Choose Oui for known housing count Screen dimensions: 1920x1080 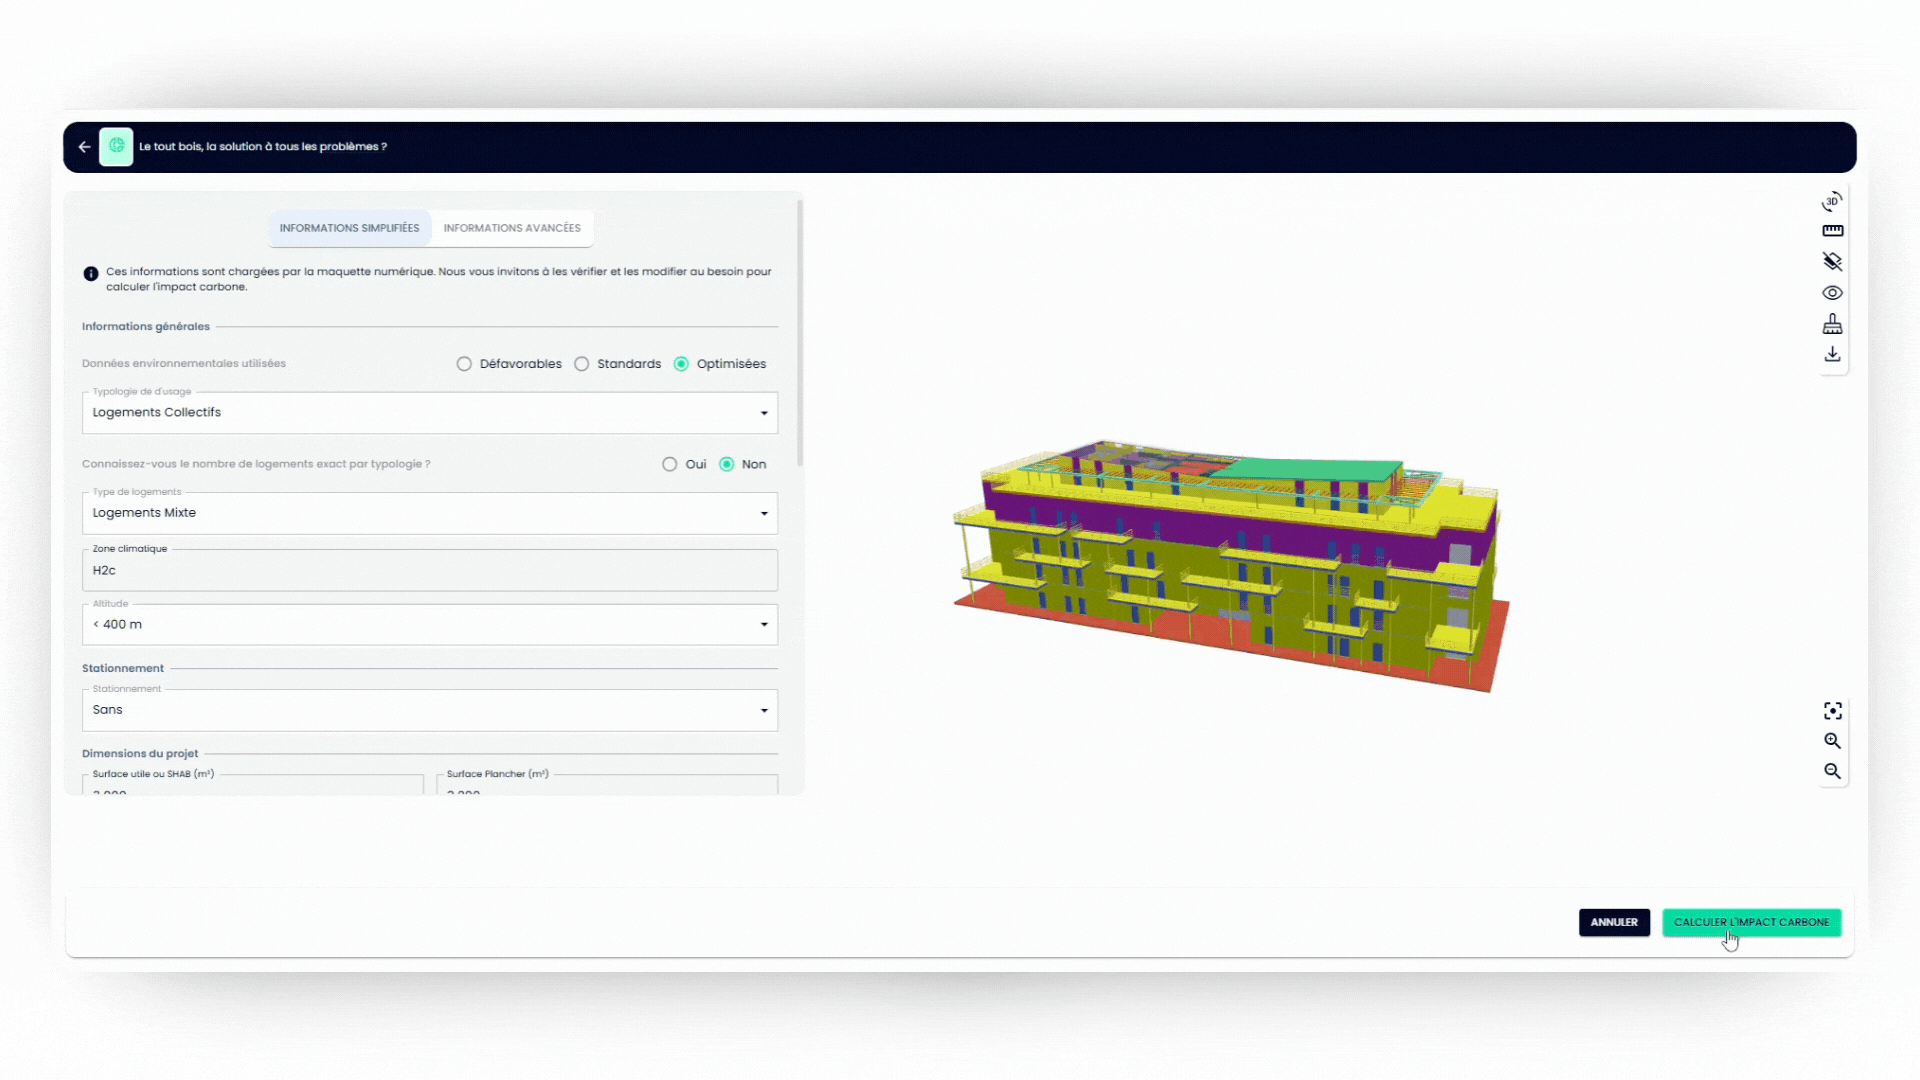670,464
